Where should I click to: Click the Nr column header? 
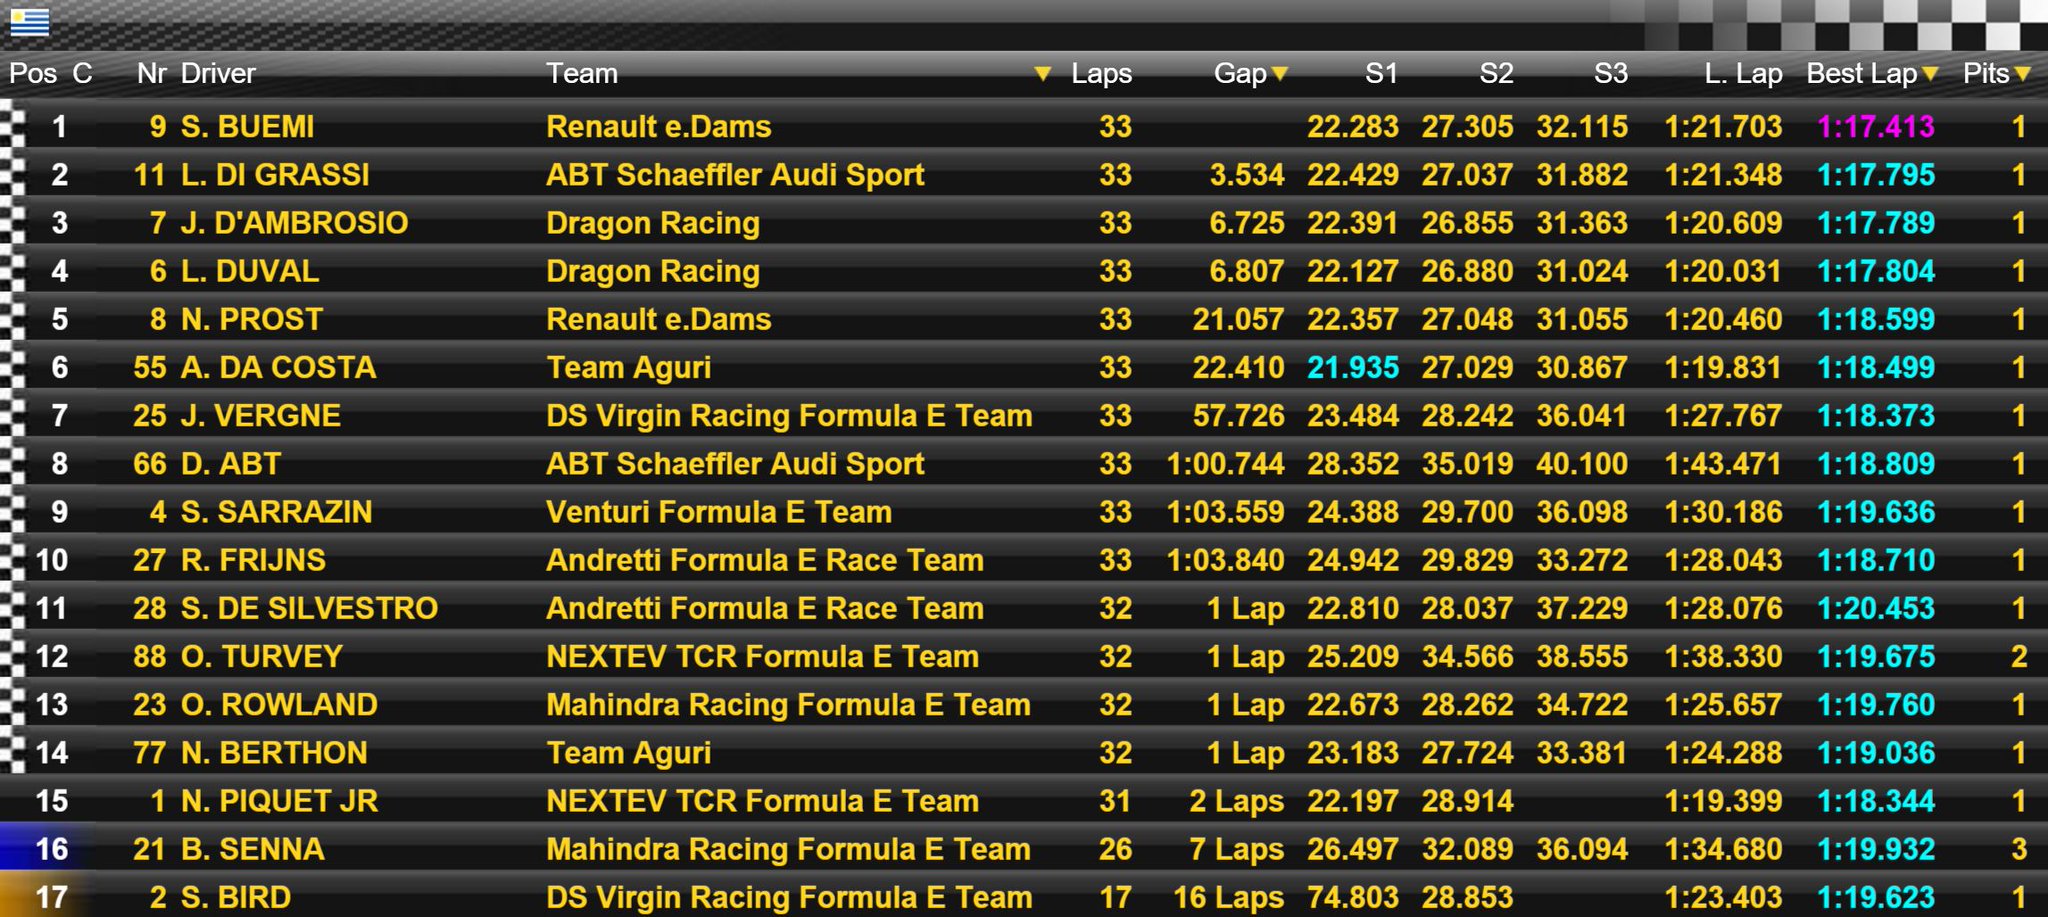point(151,74)
